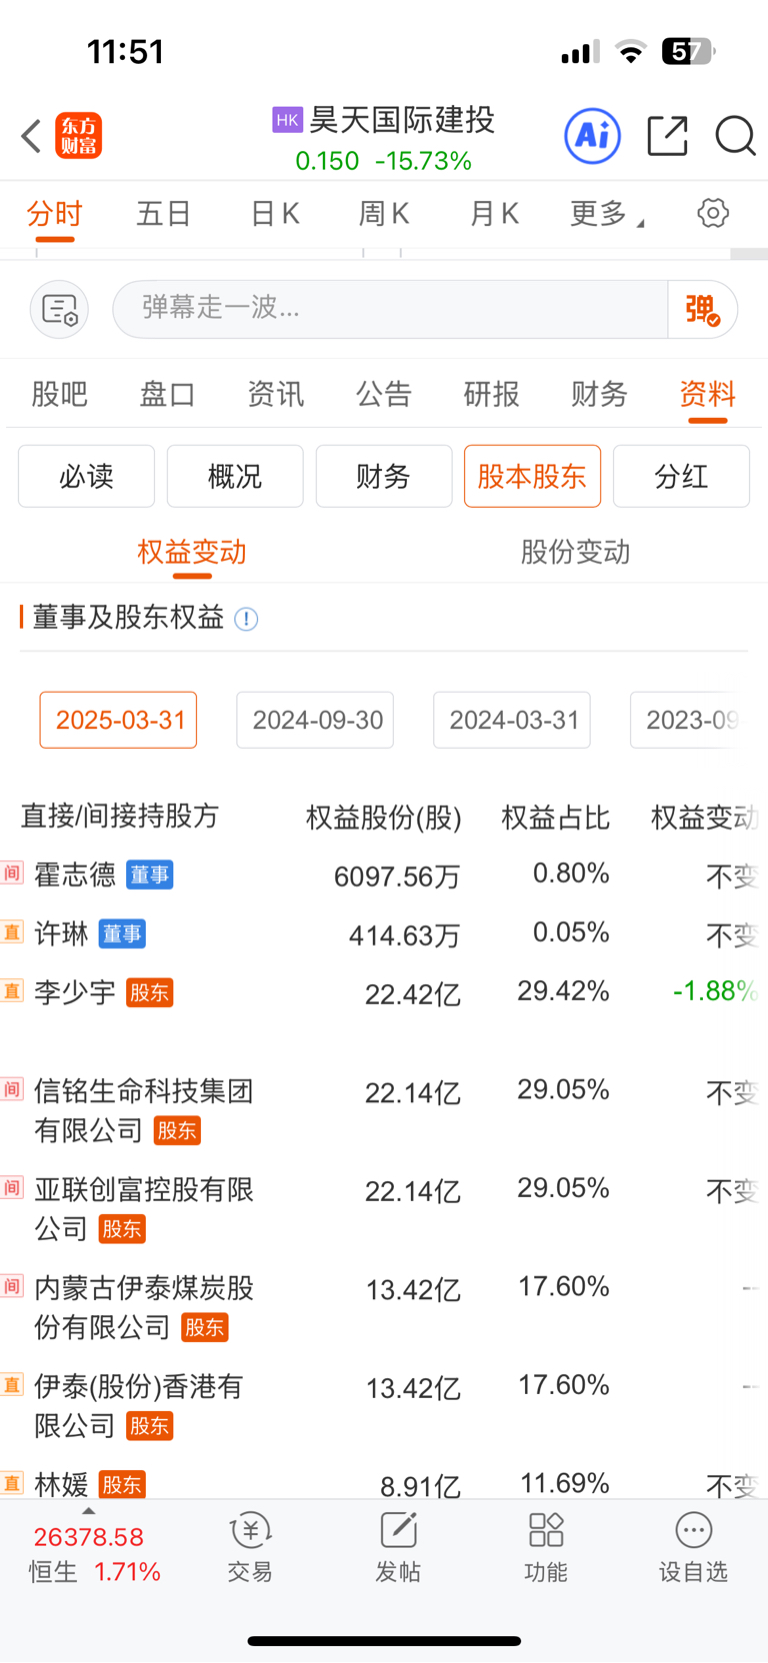This screenshot has height=1663, width=768.
Task: Click the 概况 button
Action: pos(235,476)
